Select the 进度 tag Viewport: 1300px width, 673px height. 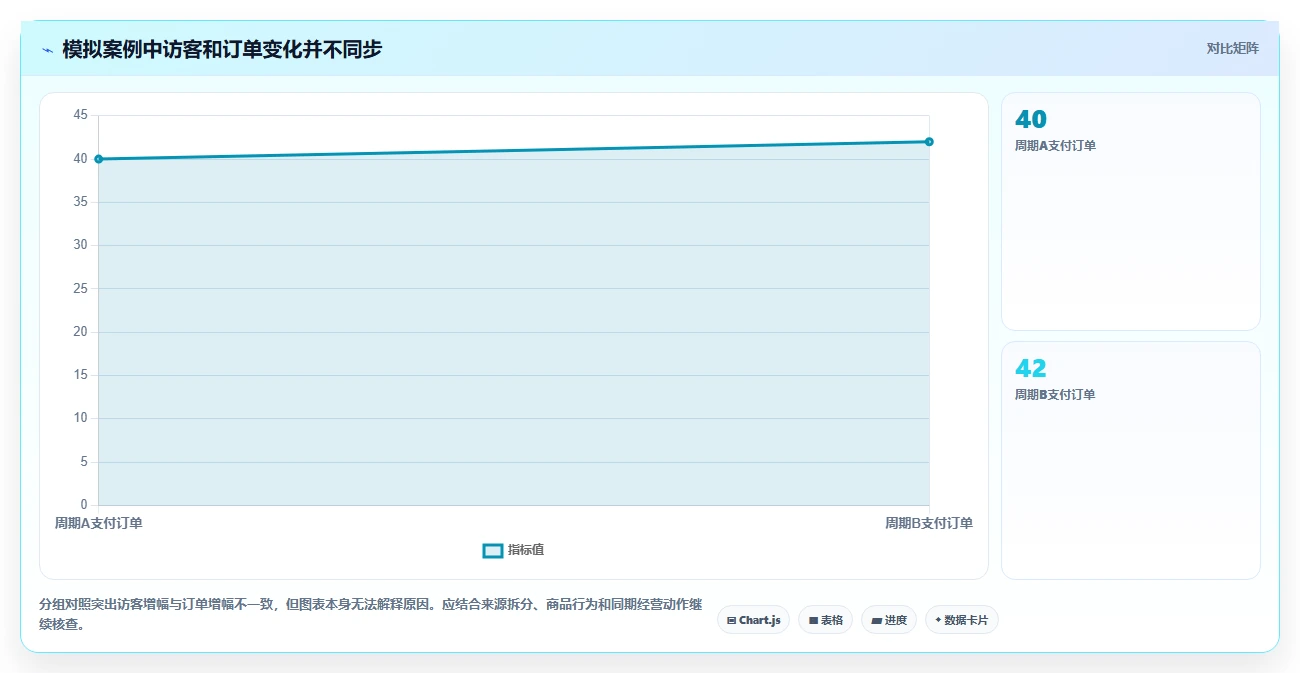coord(889,620)
